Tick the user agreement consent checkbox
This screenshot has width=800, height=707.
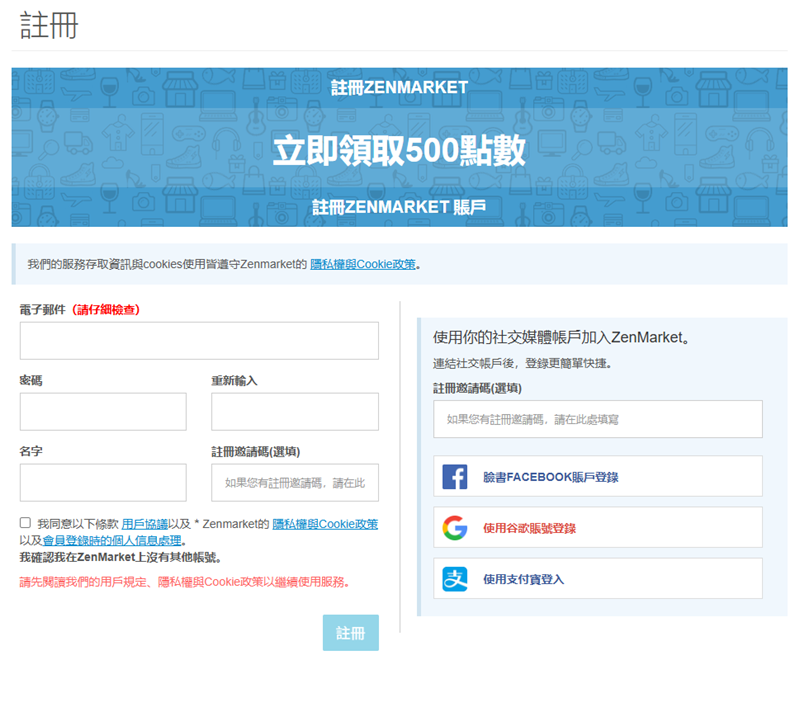[x=25, y=523]
